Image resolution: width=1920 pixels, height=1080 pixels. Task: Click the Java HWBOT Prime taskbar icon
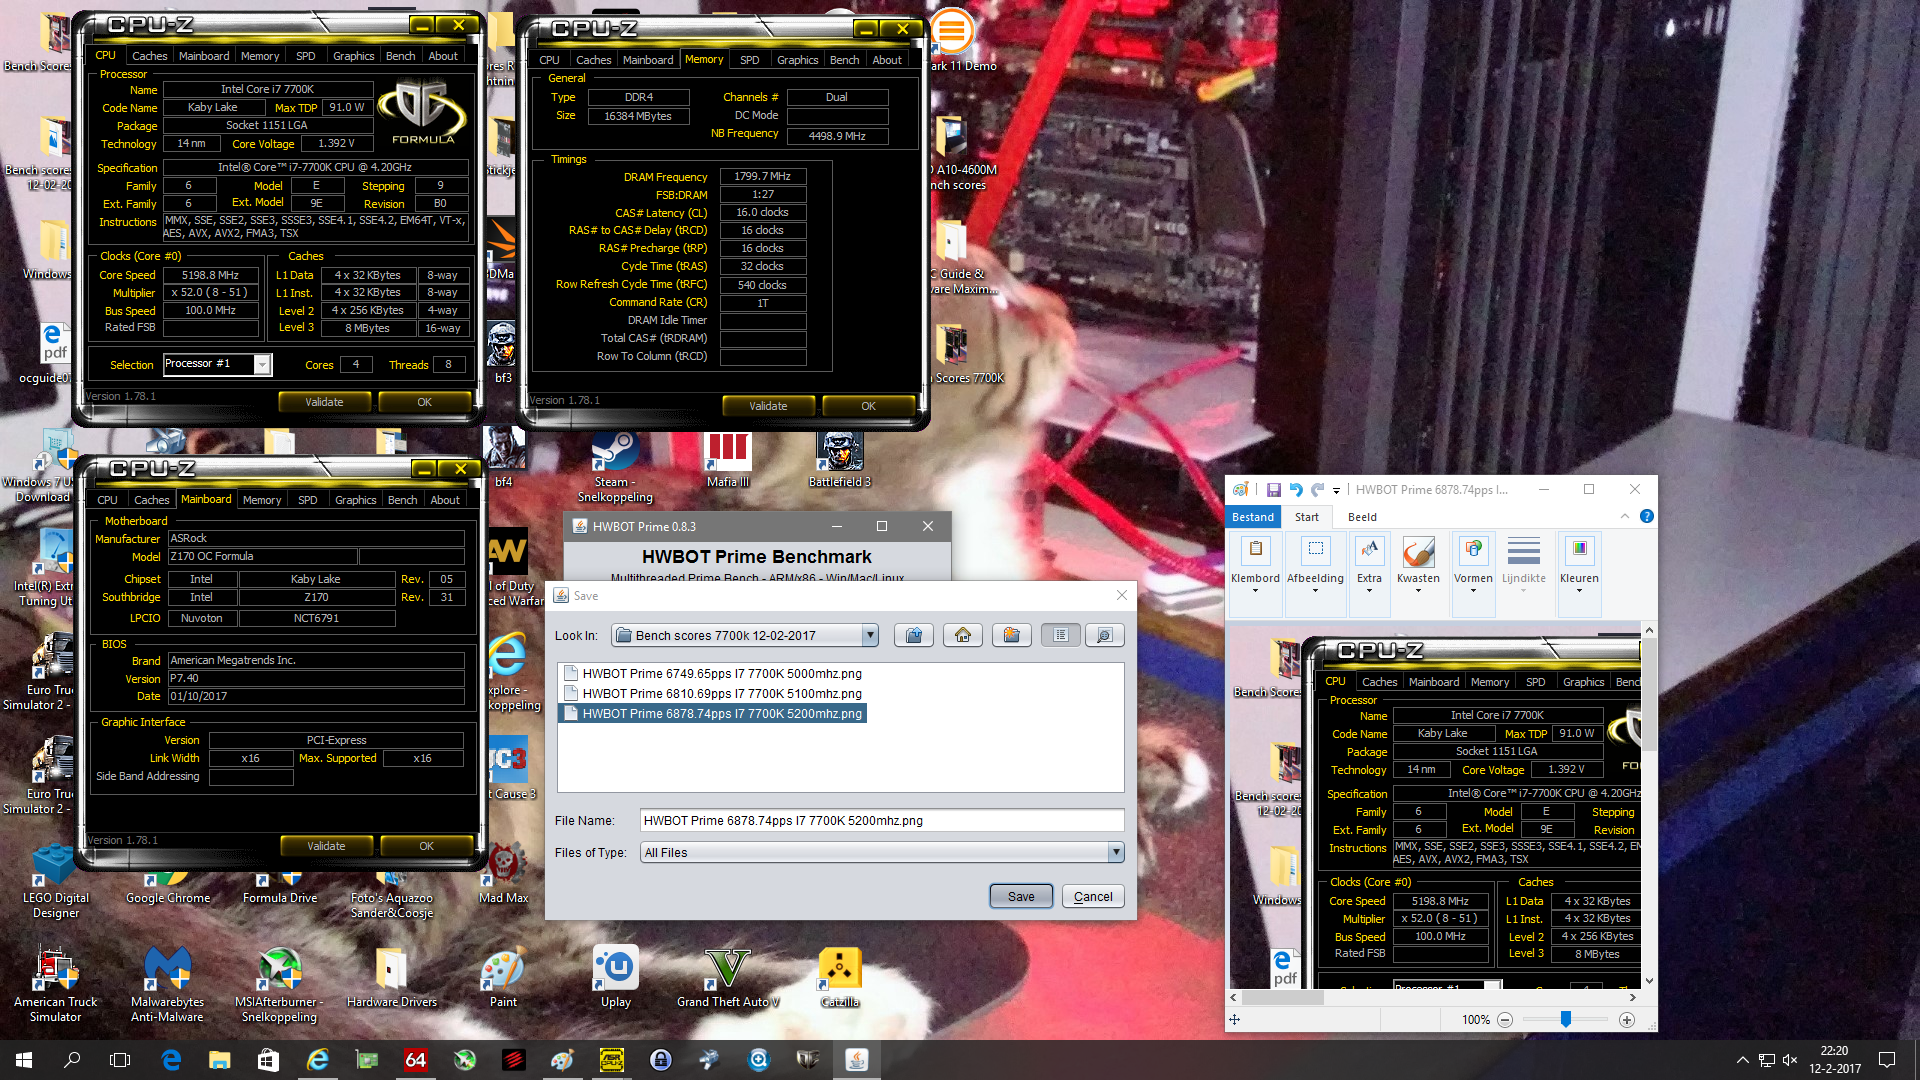point(857,1060)
